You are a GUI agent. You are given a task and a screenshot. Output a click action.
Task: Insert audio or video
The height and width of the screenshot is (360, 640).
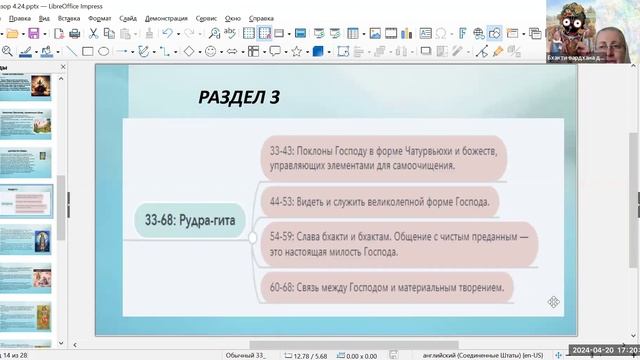[x=391, y=33]
